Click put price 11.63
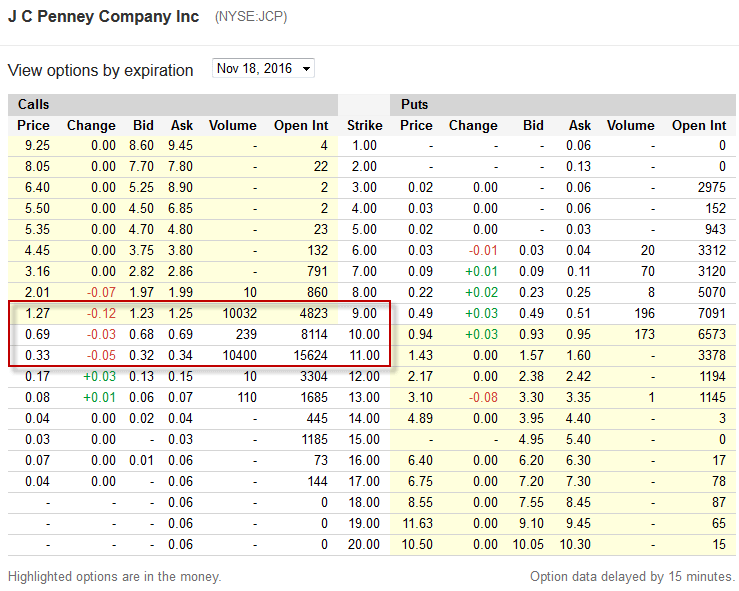Image resolution: width=739 pixels, height=591 pixels. coord(418,524)
